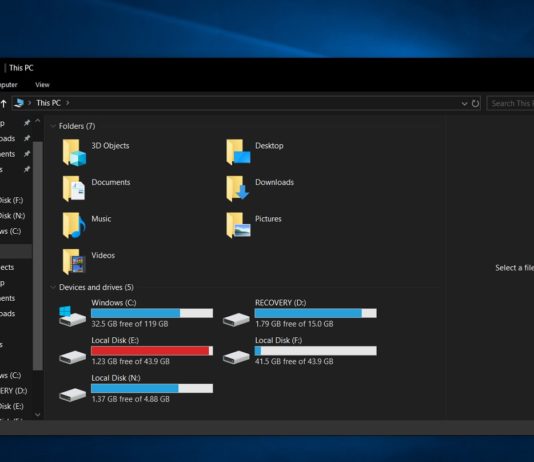
Task: Click the Local Disk (N:) usage bar
Action: coord(152,388)
